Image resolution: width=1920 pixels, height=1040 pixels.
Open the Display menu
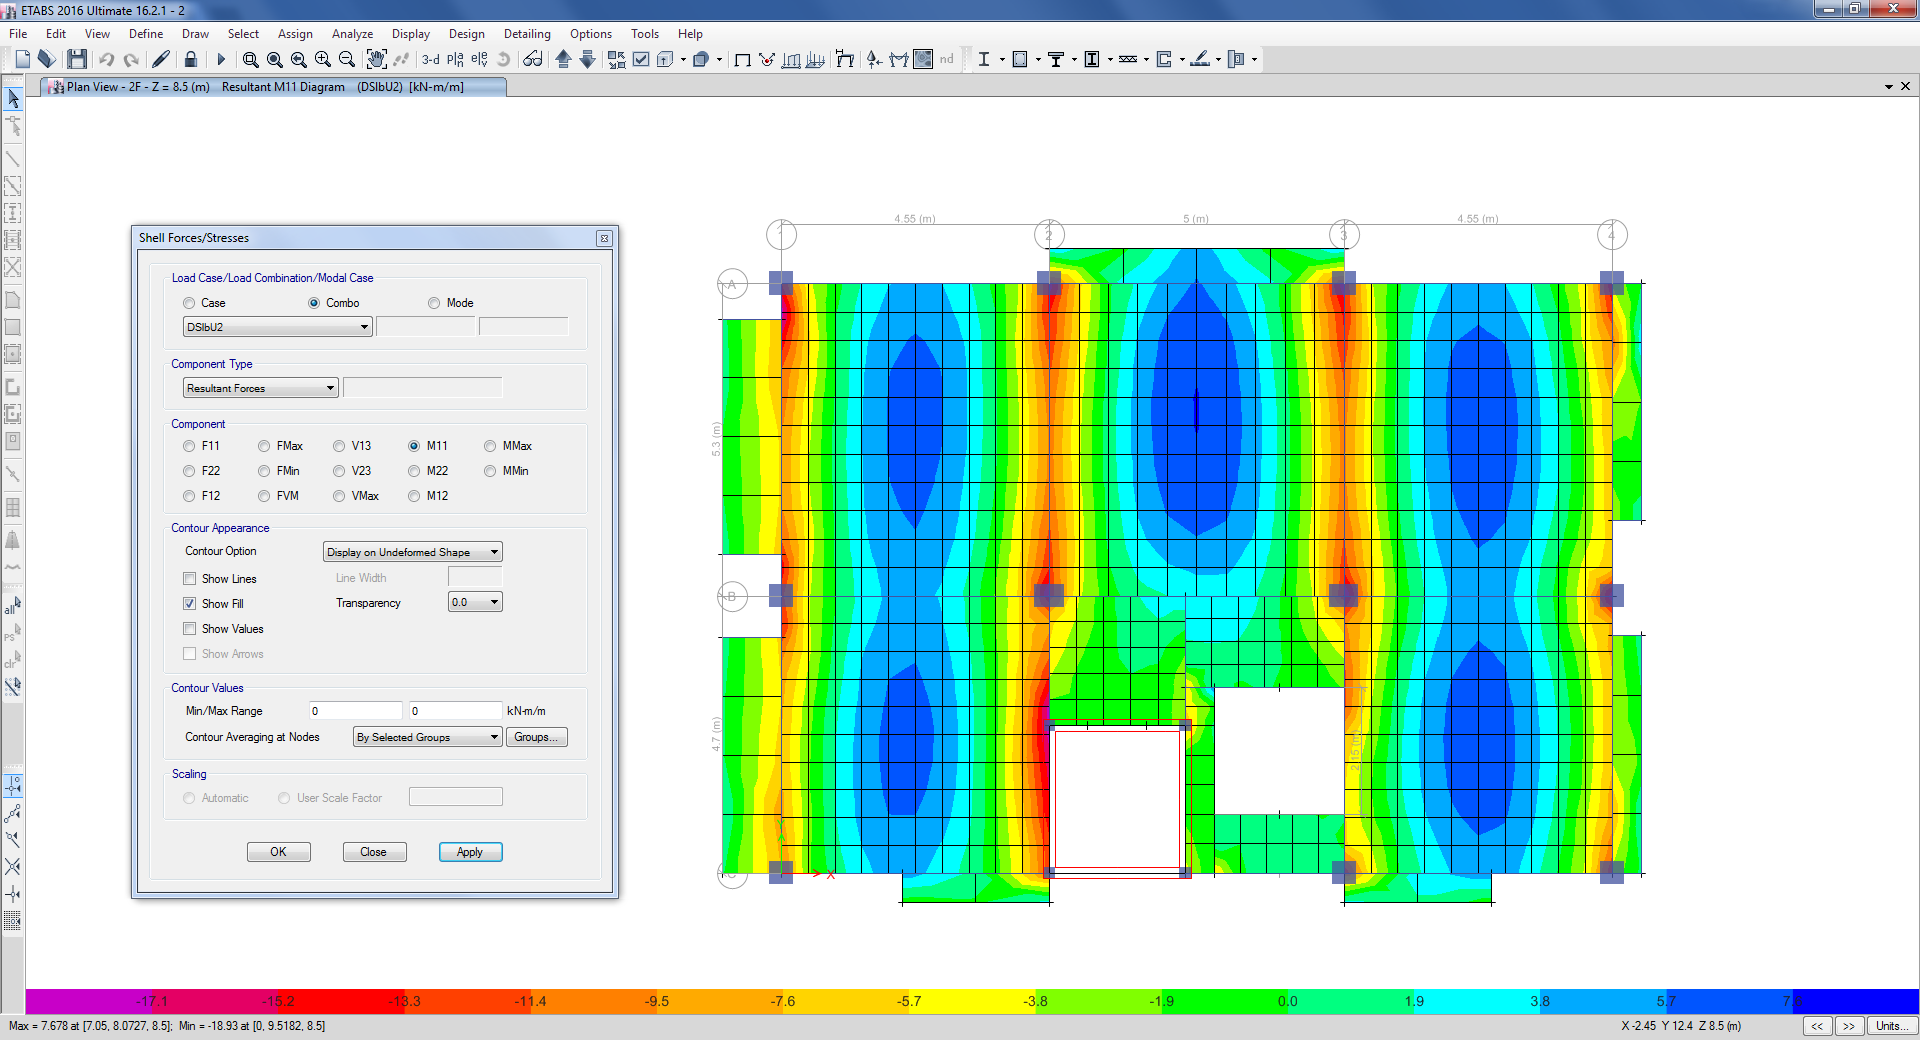point(411,33)
